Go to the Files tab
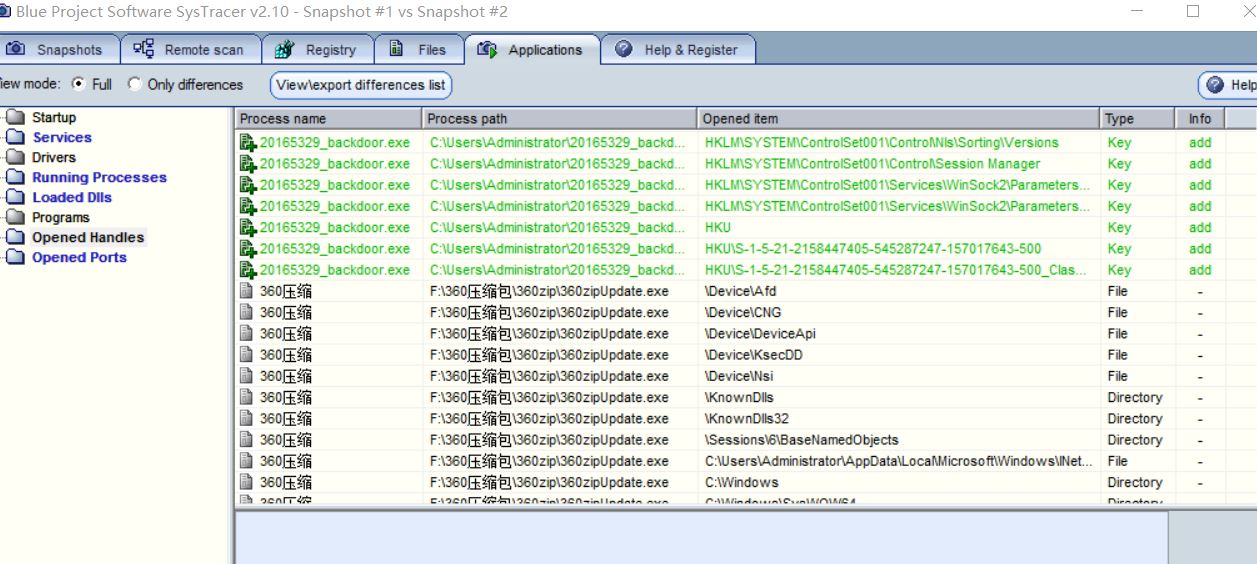The height and width of the screenshot is (564, 1257). (x=419, y=50)
